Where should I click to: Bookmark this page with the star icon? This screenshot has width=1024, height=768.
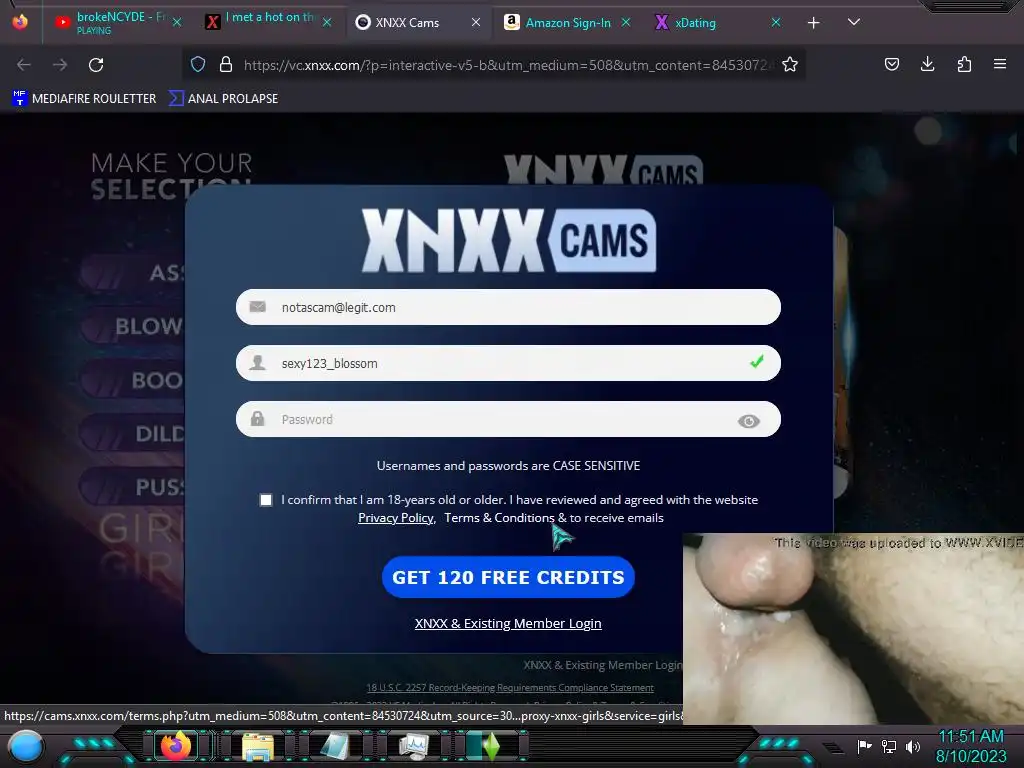click(x=790, y=64)
